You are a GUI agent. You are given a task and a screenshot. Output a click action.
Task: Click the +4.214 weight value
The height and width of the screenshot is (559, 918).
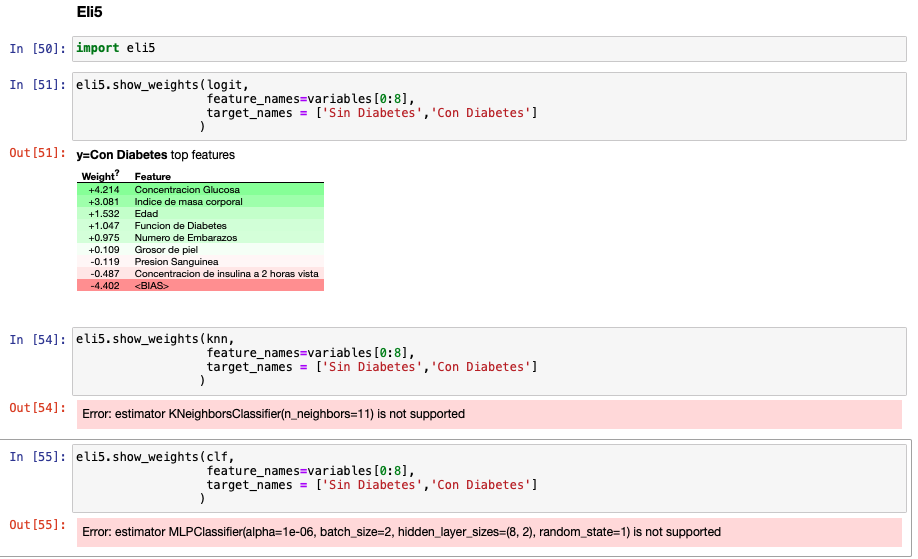(104, 190)
